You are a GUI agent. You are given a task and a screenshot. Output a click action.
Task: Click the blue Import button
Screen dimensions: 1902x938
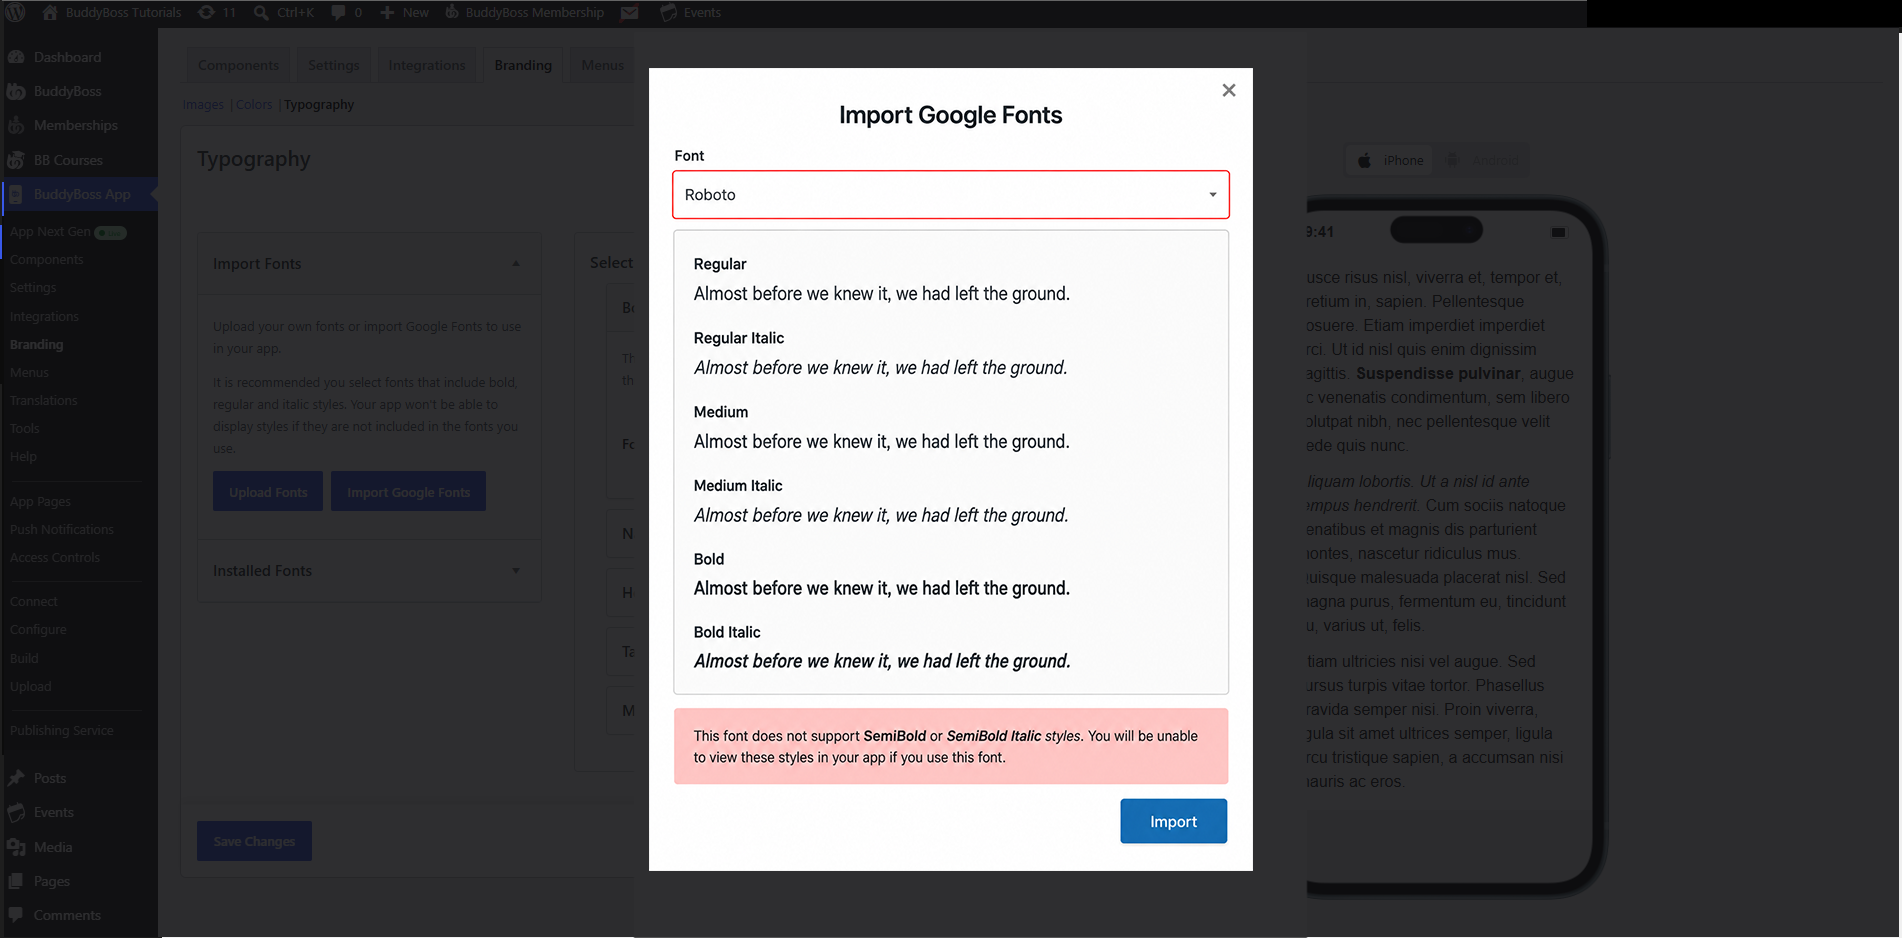coord(1173,821)
